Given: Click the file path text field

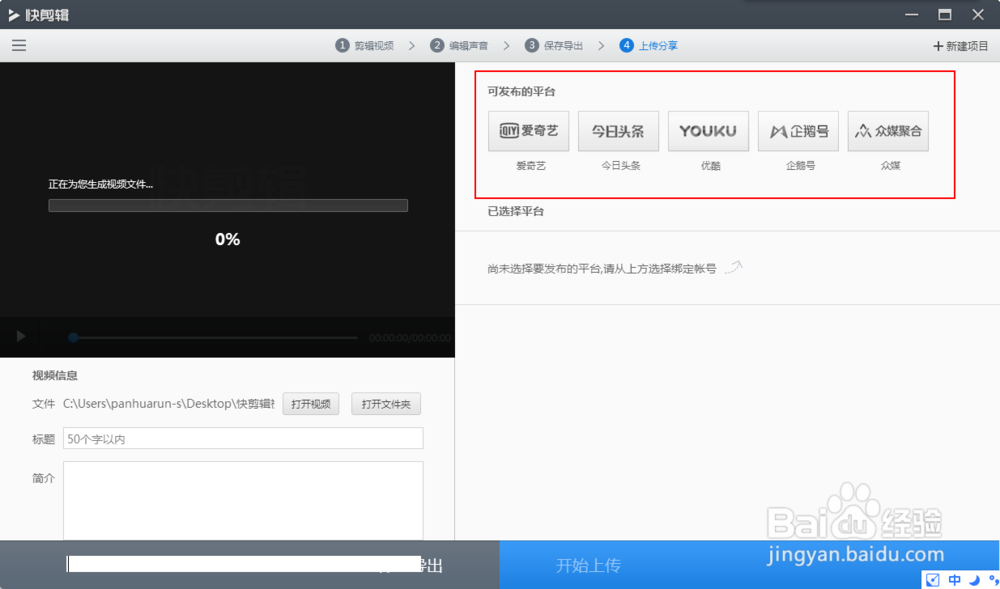Looking at the screenshot, I should tap(169, 404).
